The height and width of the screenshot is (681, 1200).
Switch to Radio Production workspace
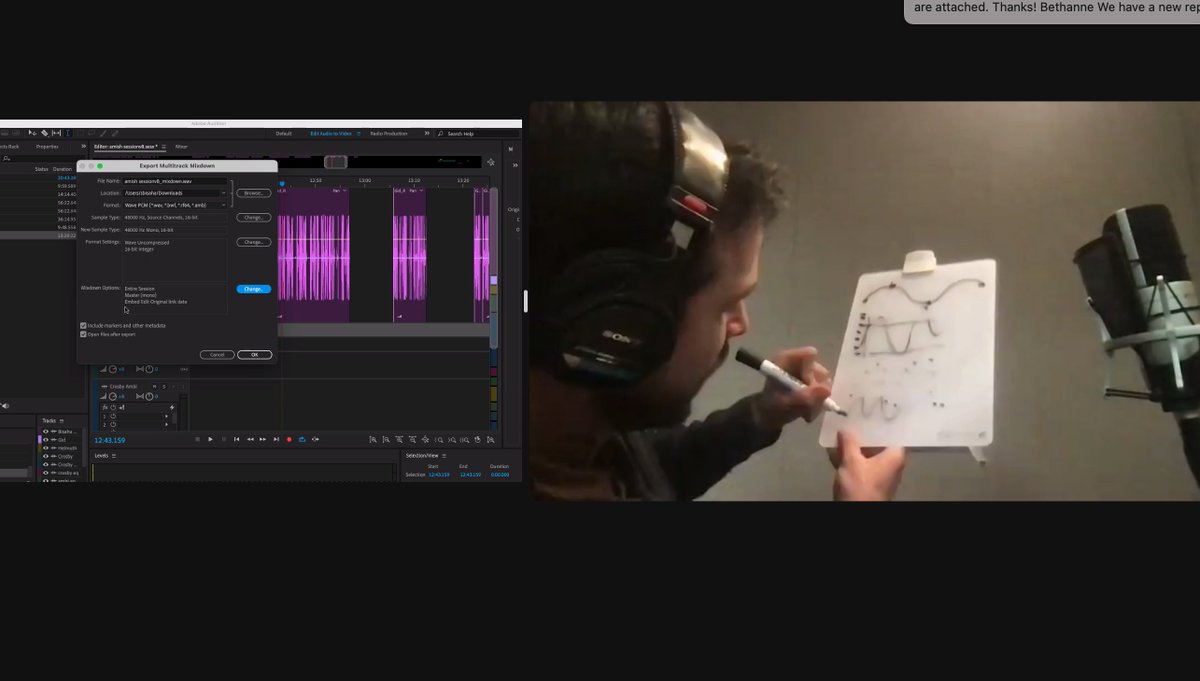[389, 133]
